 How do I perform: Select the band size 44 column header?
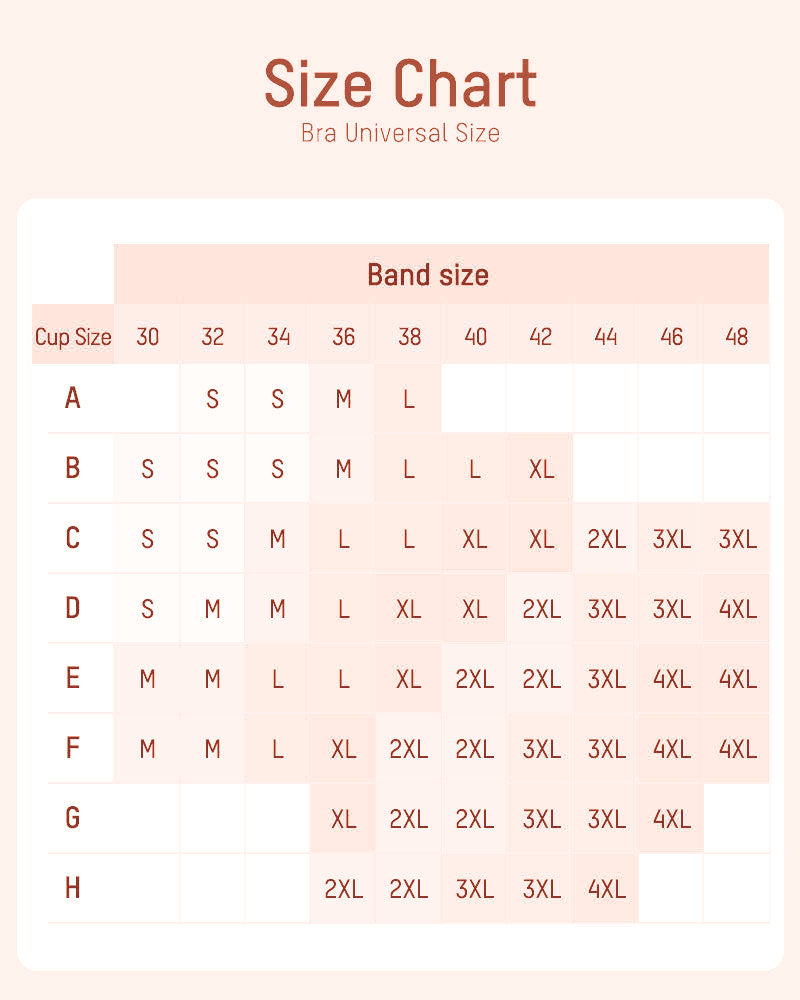(605, 336)
